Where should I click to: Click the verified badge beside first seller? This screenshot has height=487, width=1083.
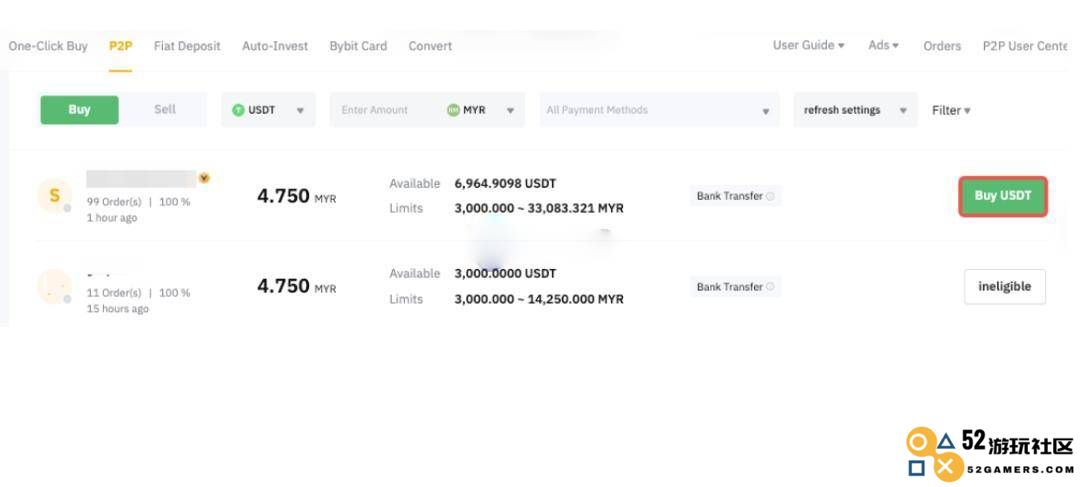pyautogui.click(x=204, y=178)
